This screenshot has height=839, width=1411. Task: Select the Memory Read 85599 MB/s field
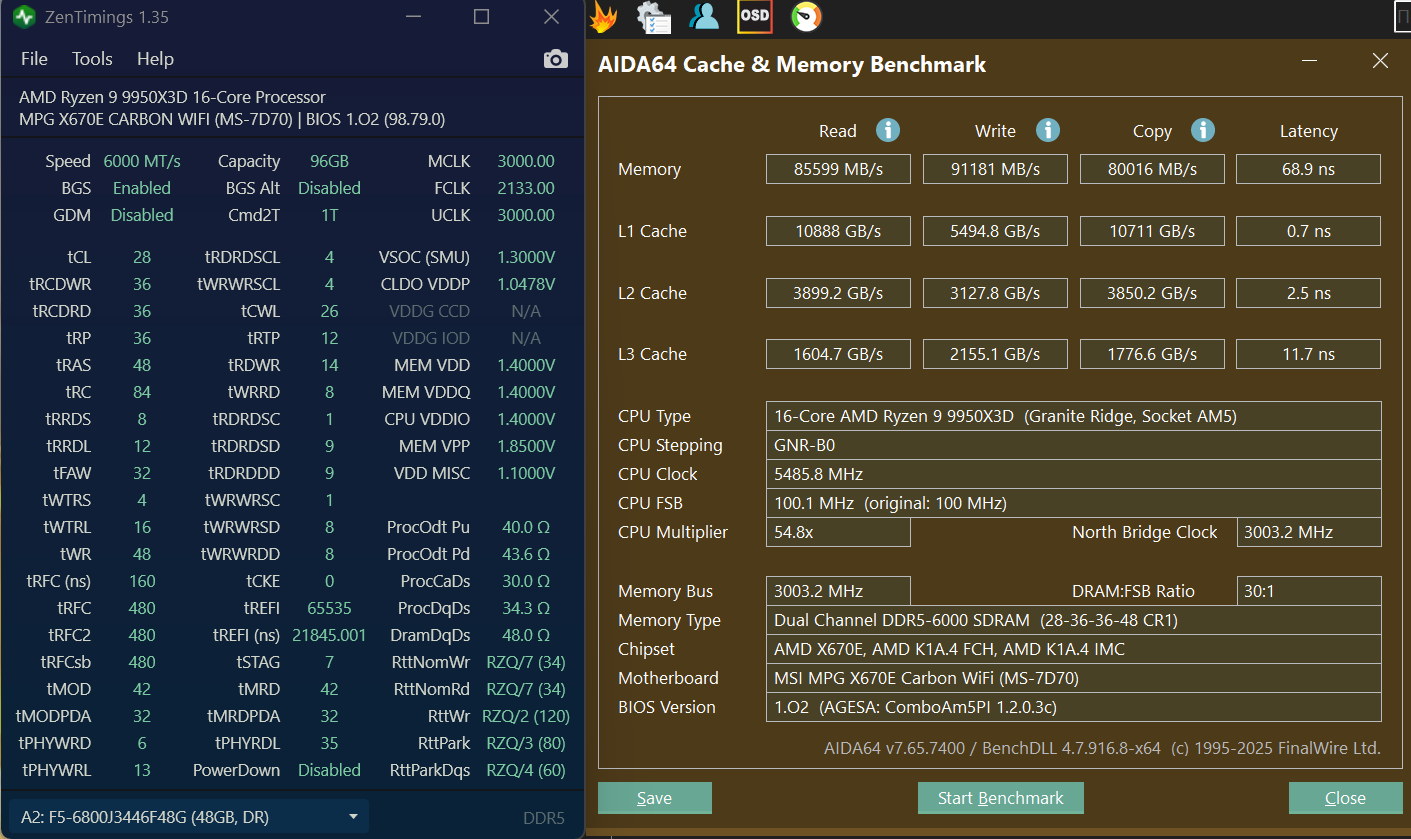pyautogui.click(x=838, y=169)
